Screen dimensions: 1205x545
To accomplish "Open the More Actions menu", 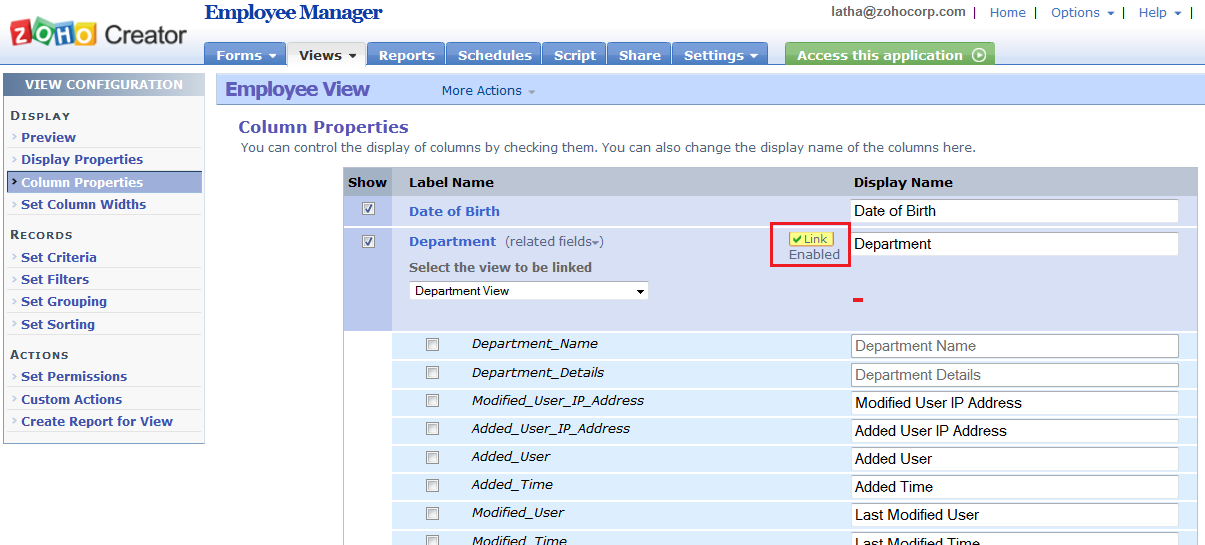I will coord(488,91).
